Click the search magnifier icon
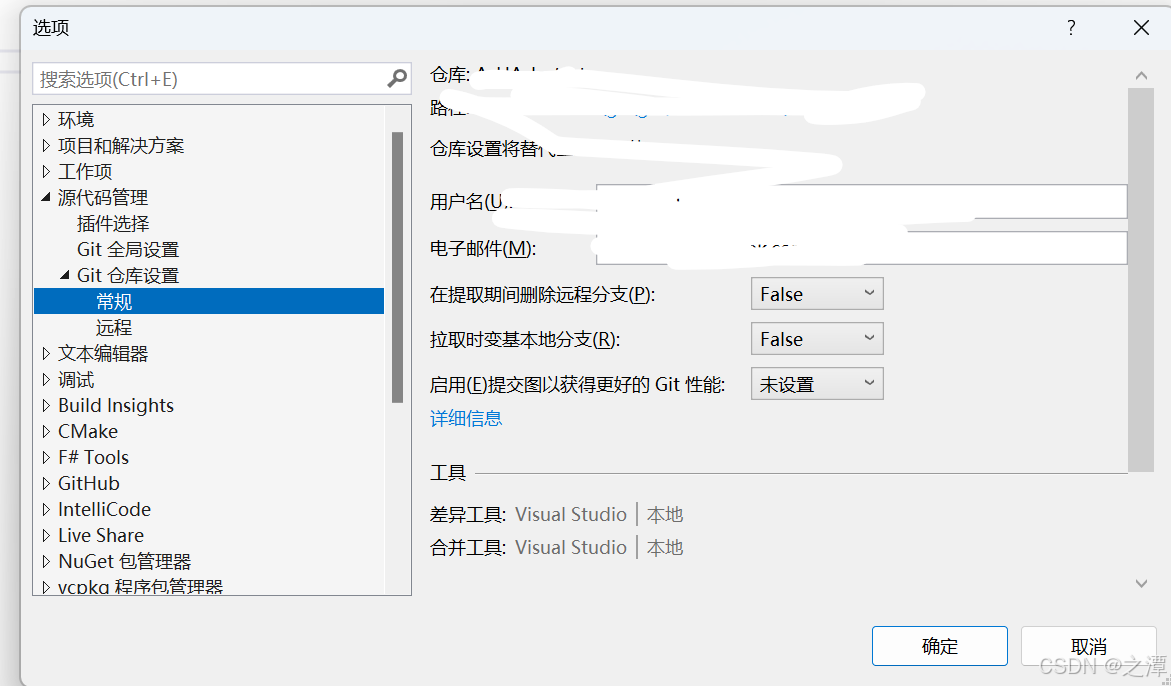The width and height of the screenshot is (1171, 686). [397, 78]
